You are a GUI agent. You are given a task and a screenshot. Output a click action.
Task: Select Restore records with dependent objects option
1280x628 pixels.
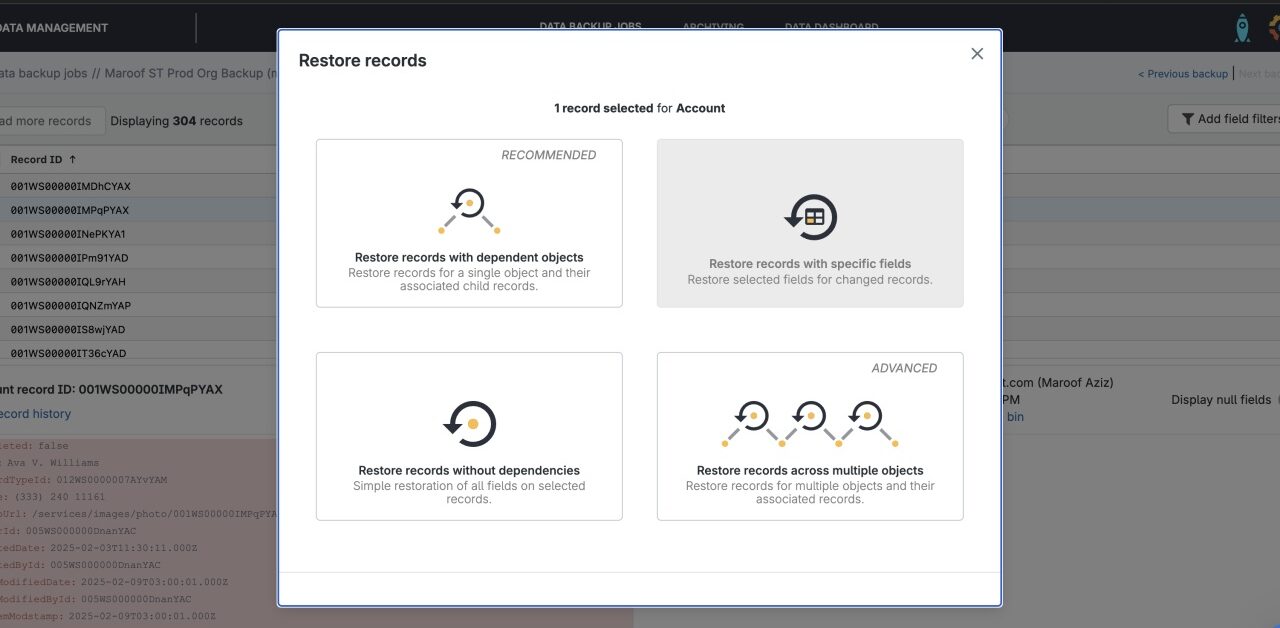pyautogui.click(x=468, y=222)
